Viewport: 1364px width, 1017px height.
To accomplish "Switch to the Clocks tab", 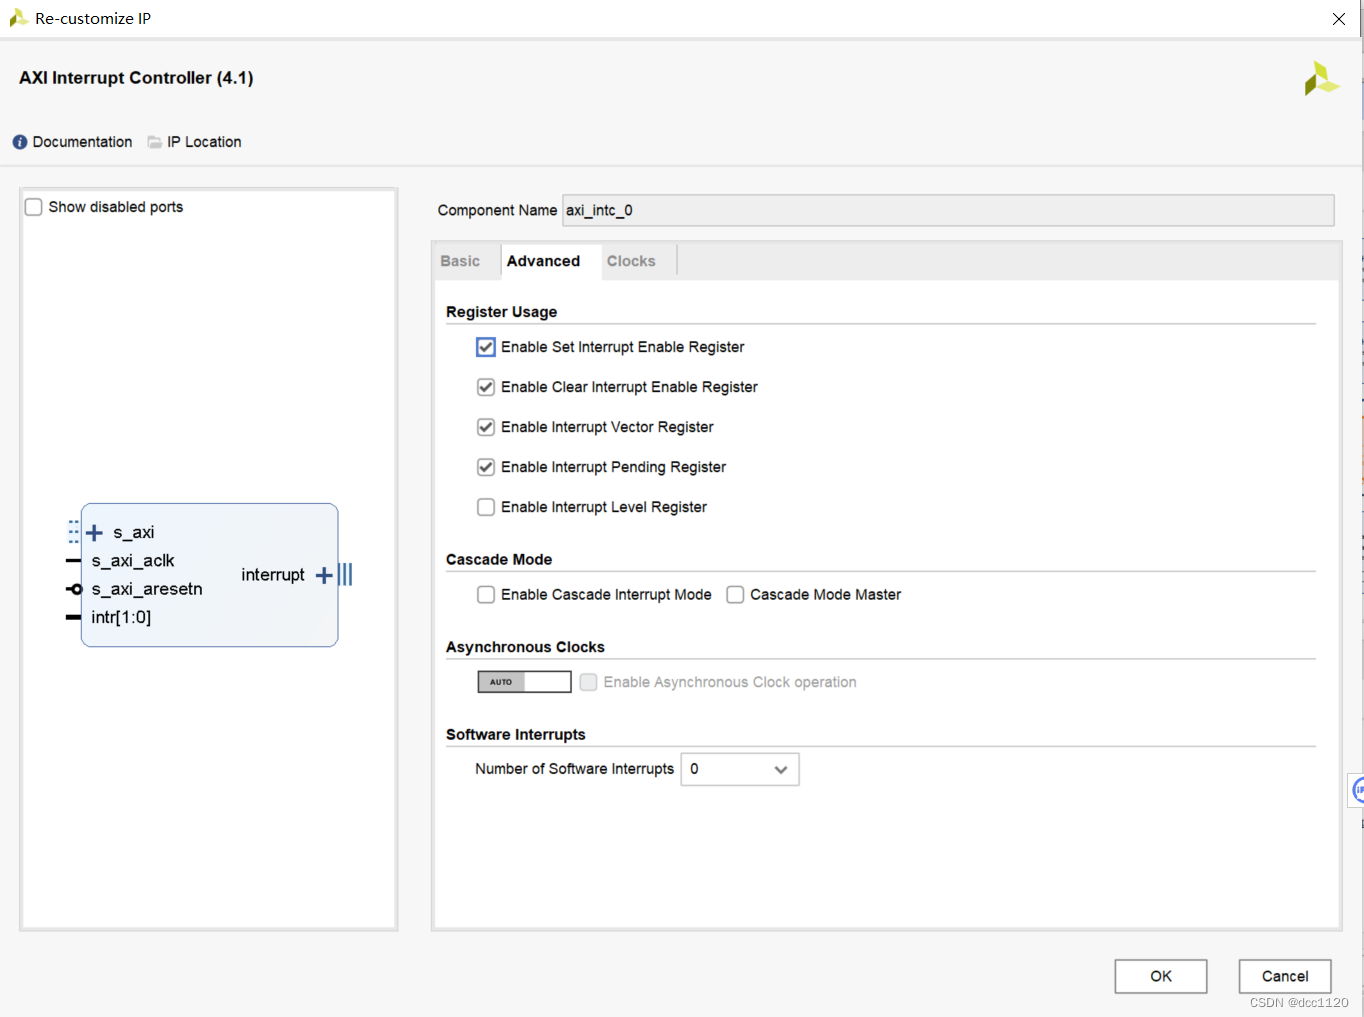I will (x=631, y=261).
